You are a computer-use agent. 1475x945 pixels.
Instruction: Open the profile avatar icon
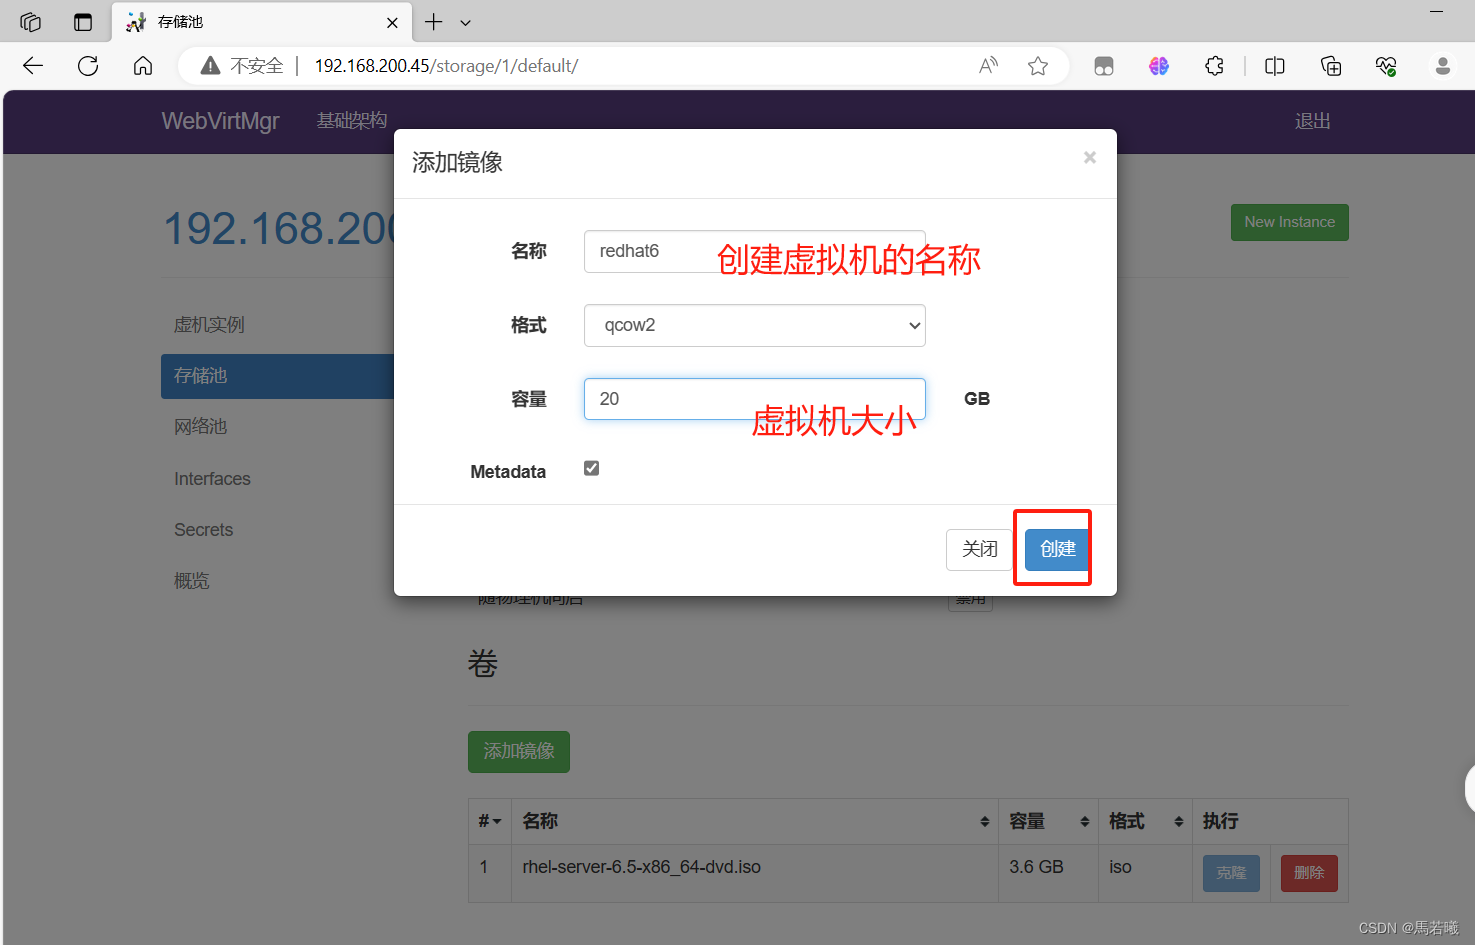point(1442,66)
